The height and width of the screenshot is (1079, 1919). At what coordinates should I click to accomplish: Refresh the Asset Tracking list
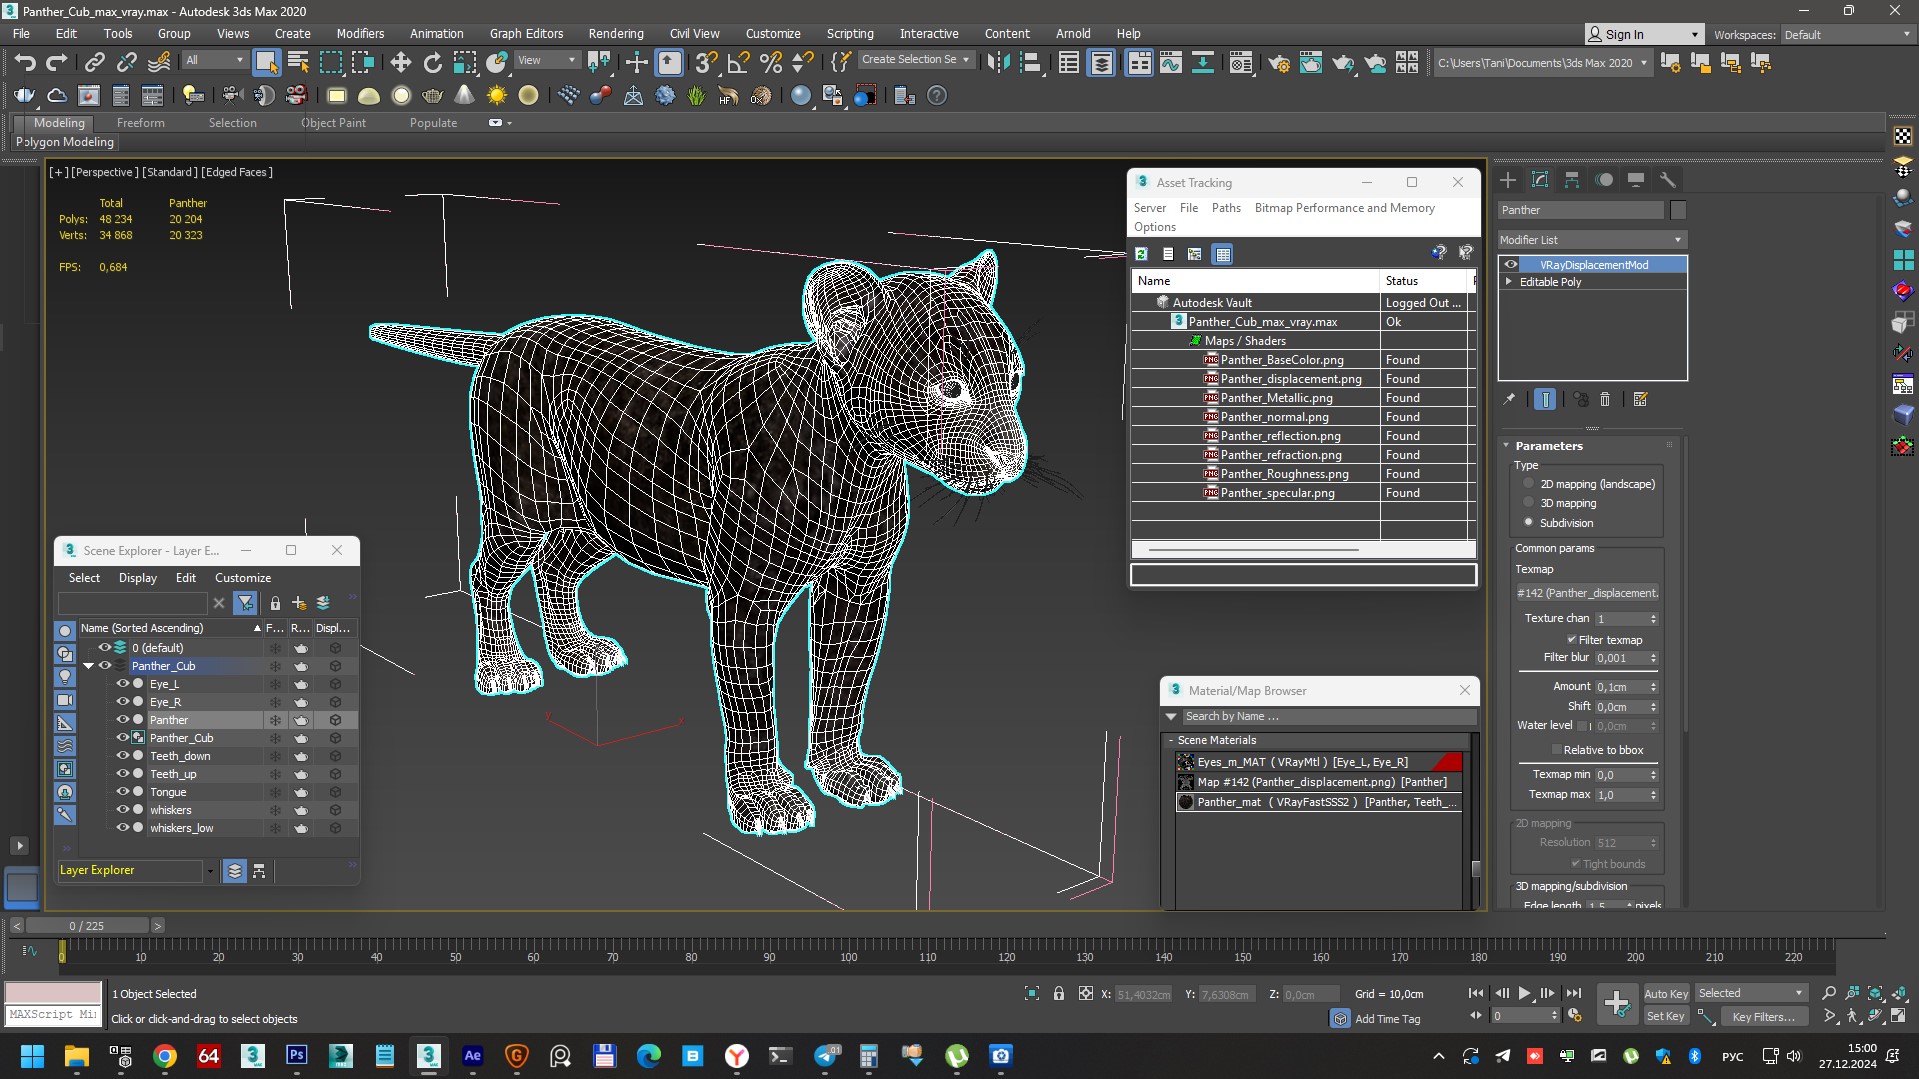[x=1141, y=254]
